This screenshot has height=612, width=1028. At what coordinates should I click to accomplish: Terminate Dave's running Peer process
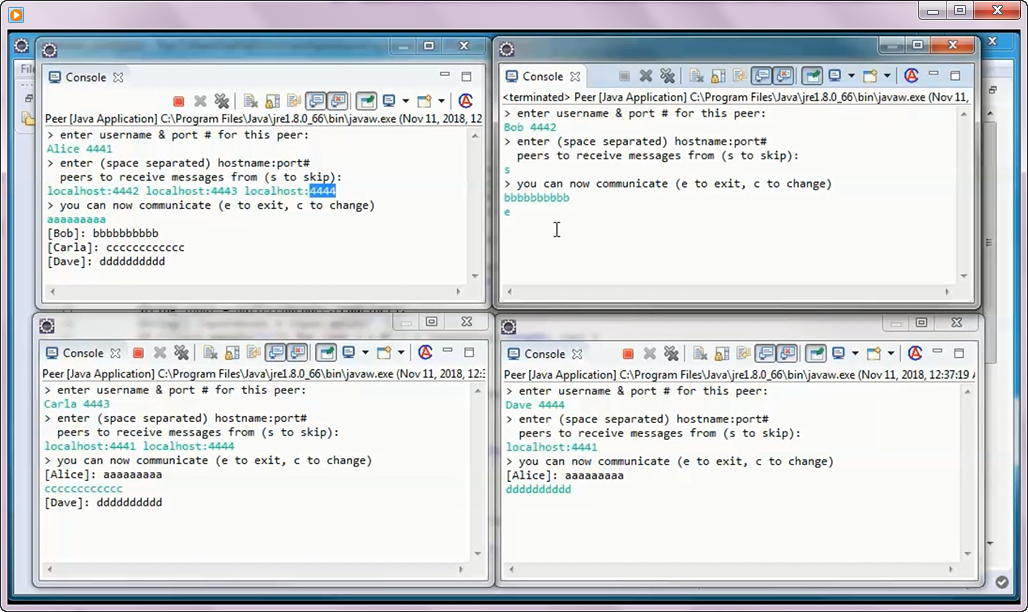coord(629,352)
